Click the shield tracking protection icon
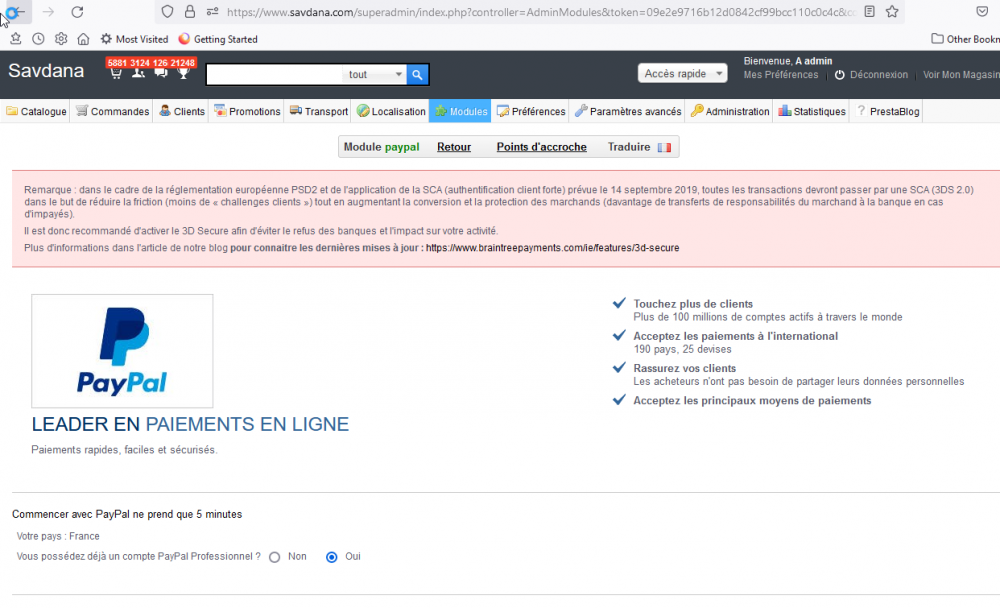The height and width of the screenshot is (608, 1000). [167, 11]
